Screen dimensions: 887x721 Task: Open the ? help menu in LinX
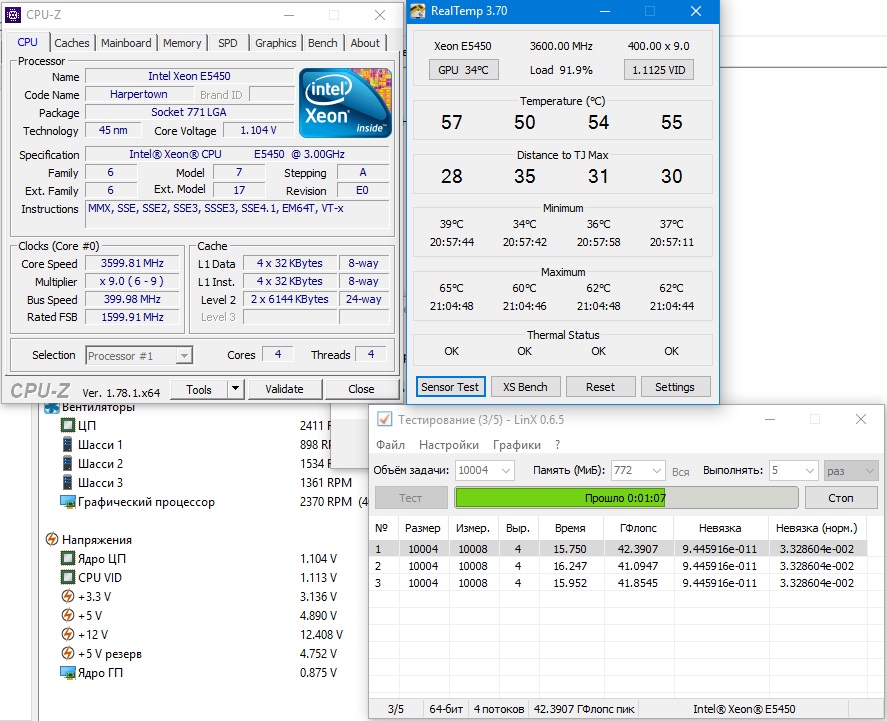pos(558,444)
